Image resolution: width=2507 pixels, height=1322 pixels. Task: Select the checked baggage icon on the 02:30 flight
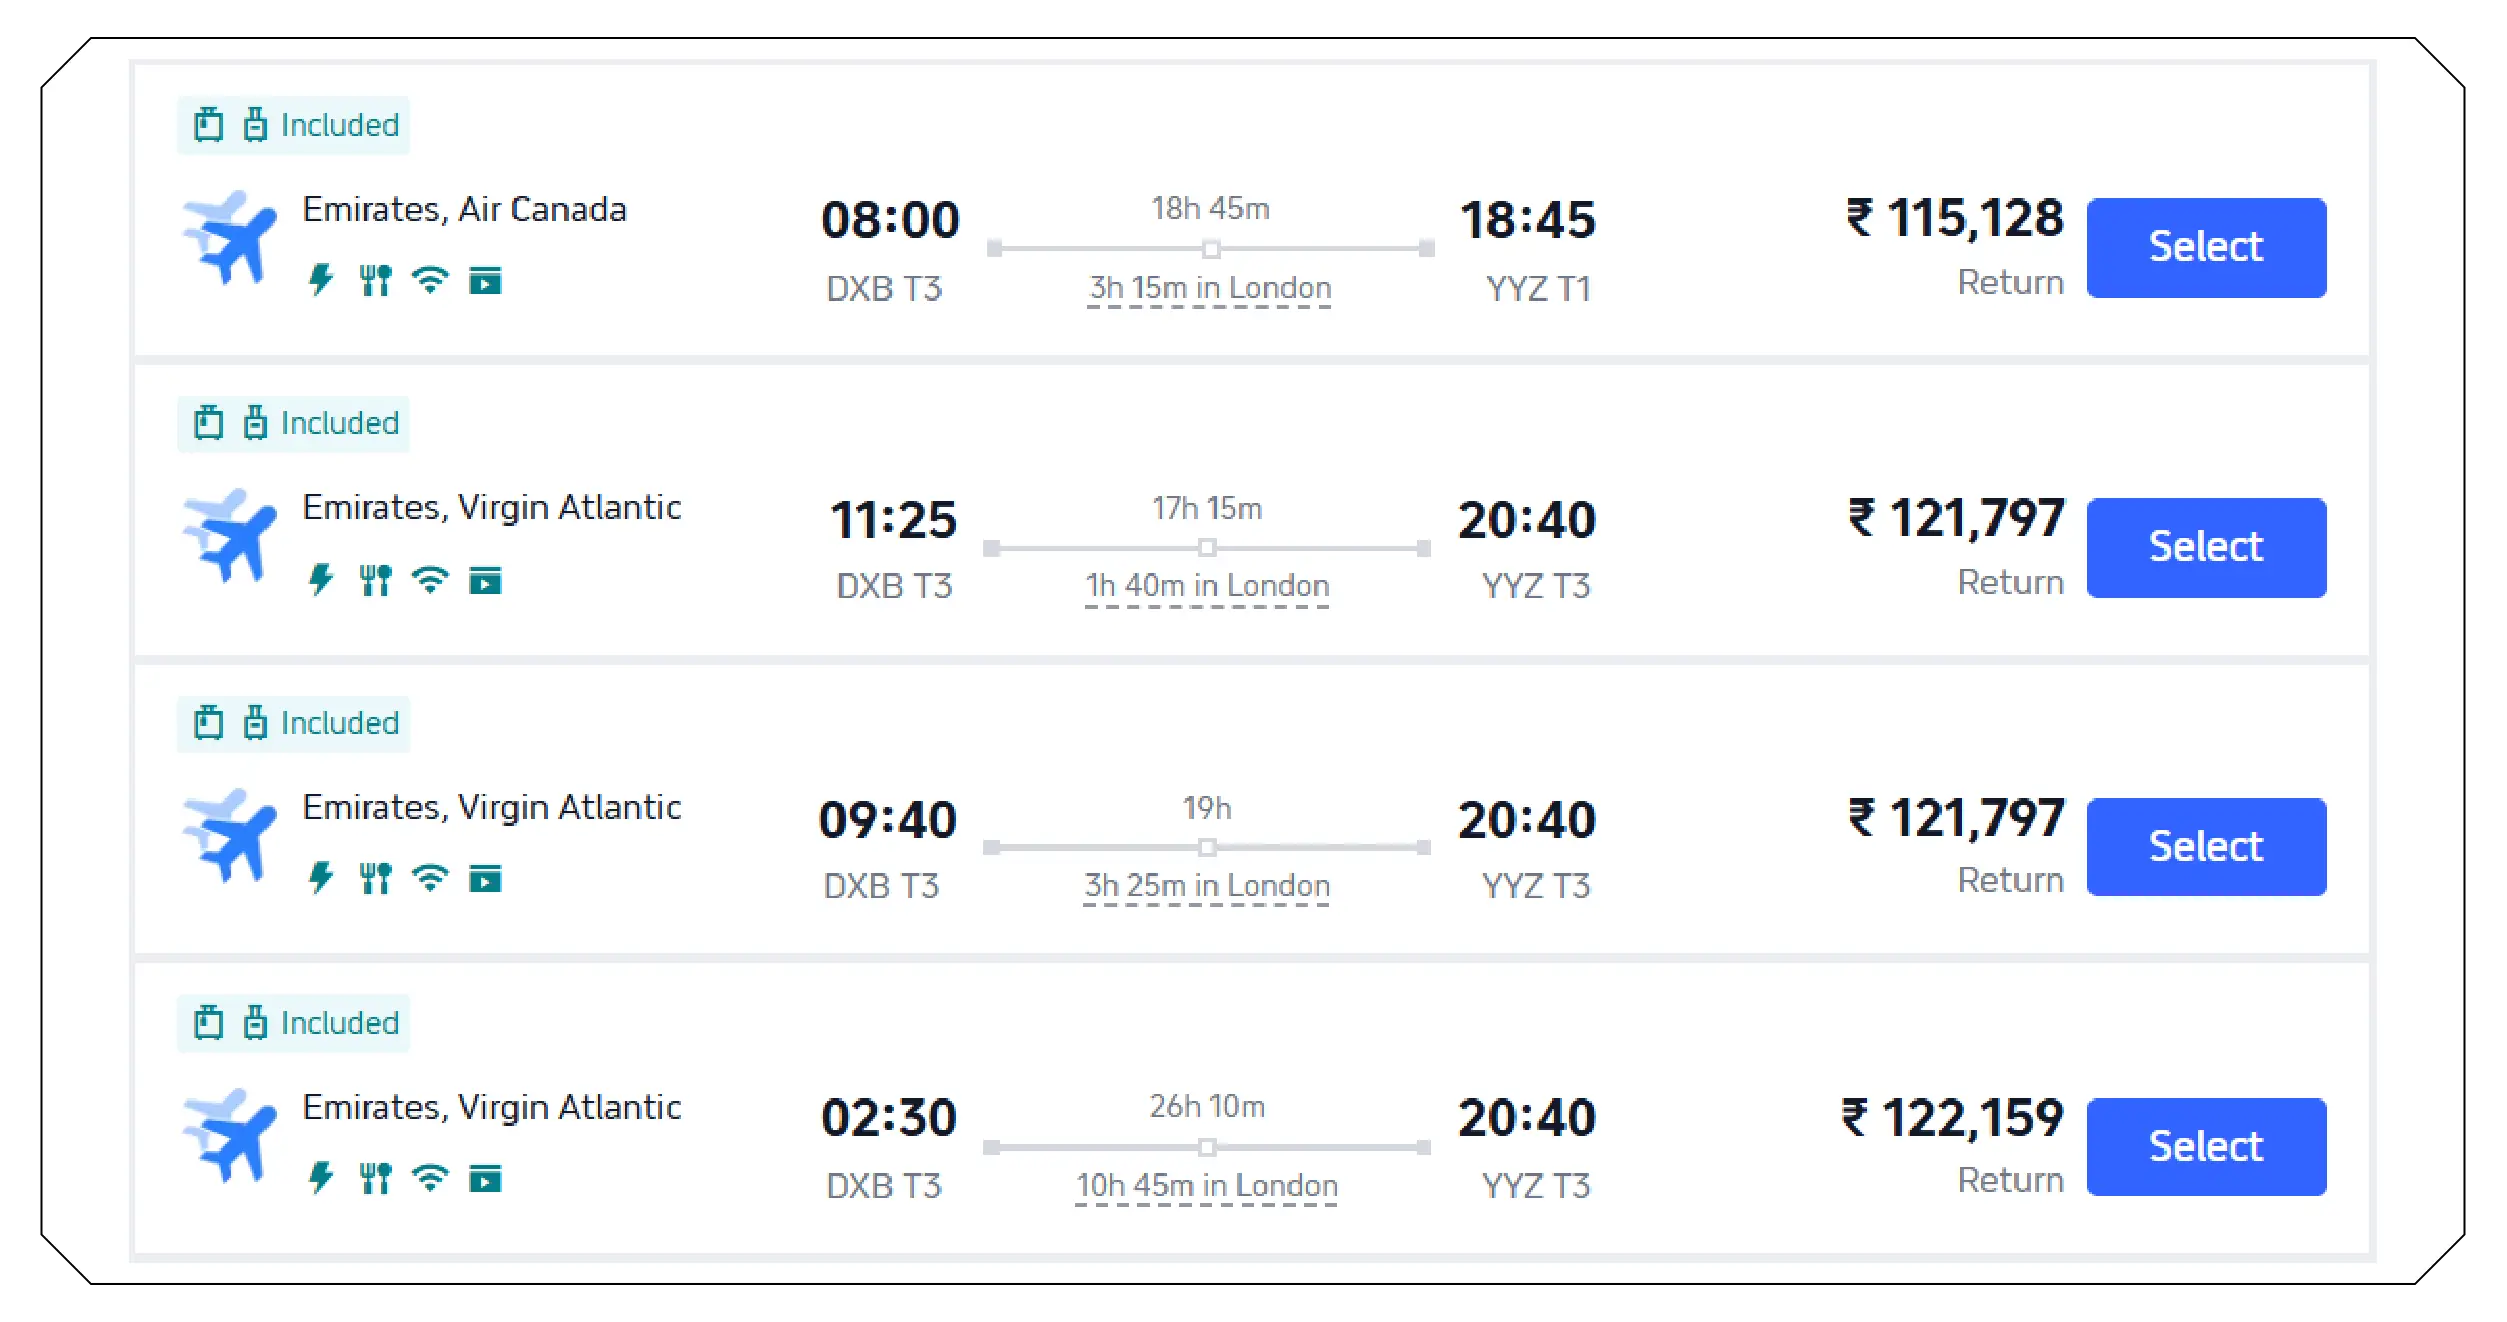256,1022
